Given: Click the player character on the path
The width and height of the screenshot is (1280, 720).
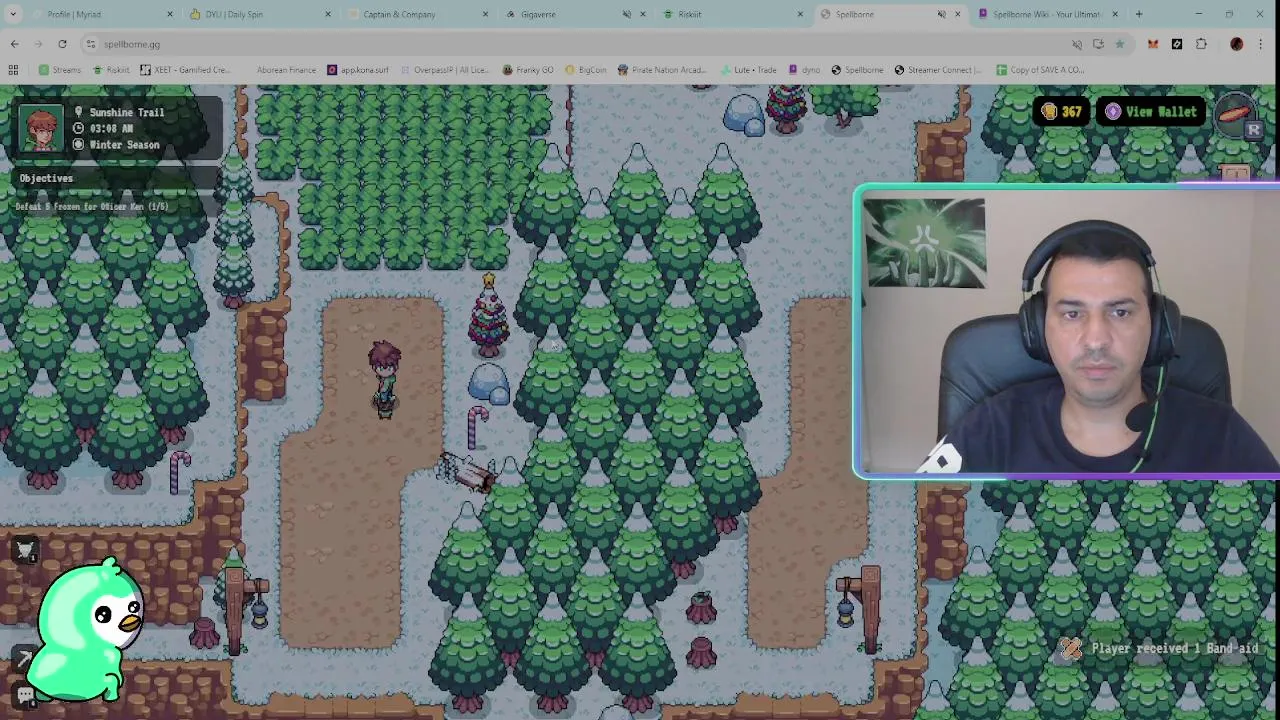Looking at the screenshot, I should pyautogui.click(x=385, y=380).
